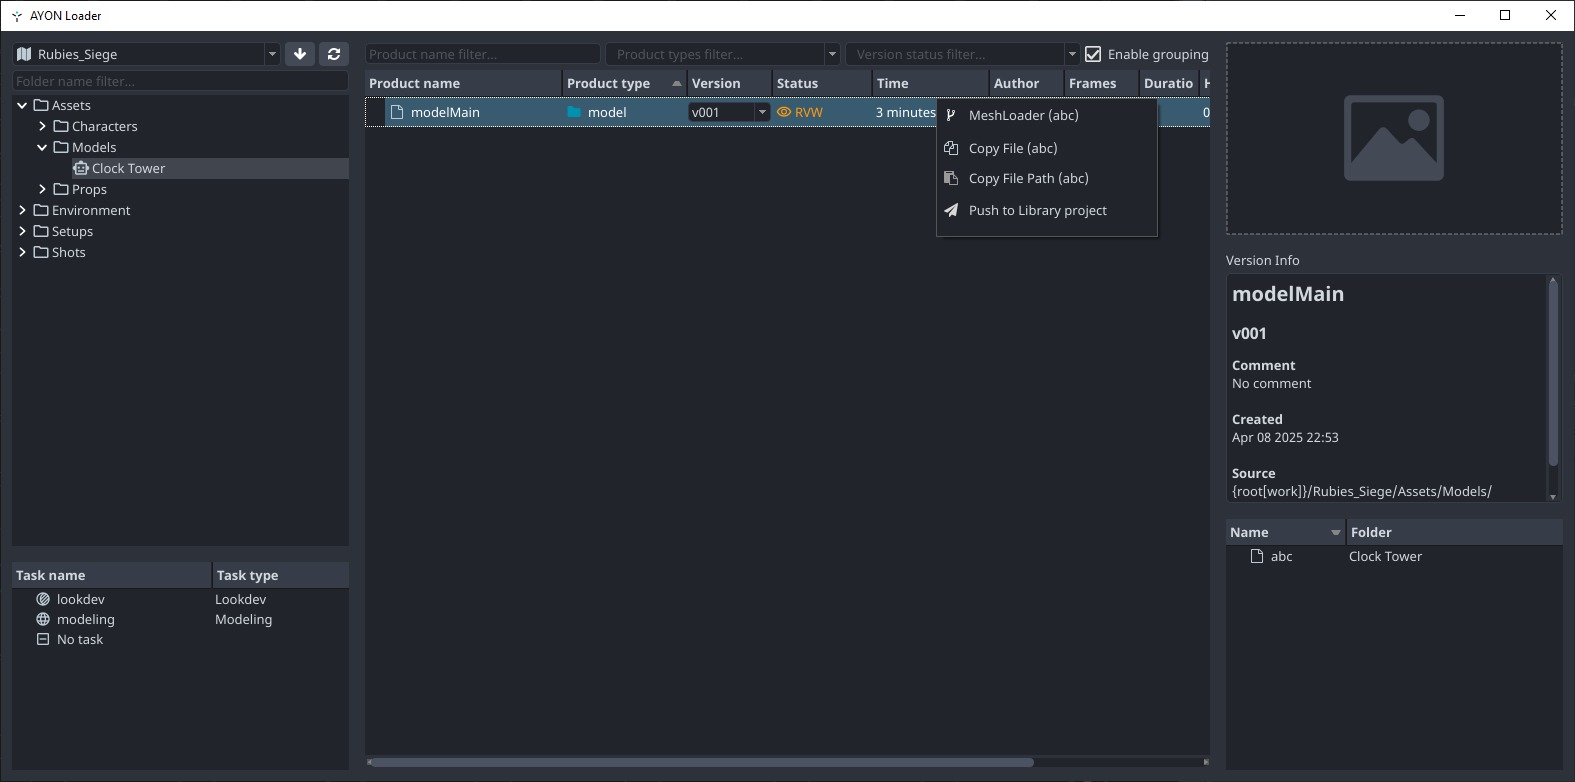
Task: Click the Task name column header
Action: click(111, 575)
